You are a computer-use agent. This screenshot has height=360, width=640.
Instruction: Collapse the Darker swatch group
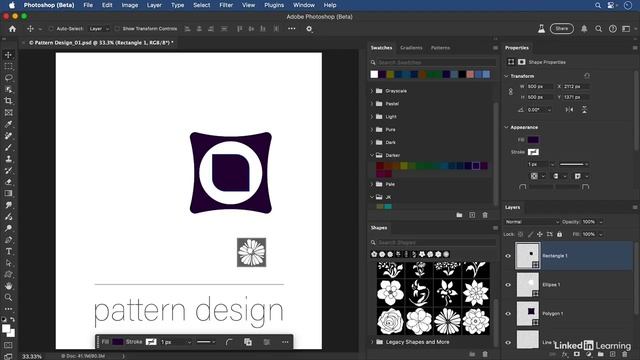pos(372,155)
